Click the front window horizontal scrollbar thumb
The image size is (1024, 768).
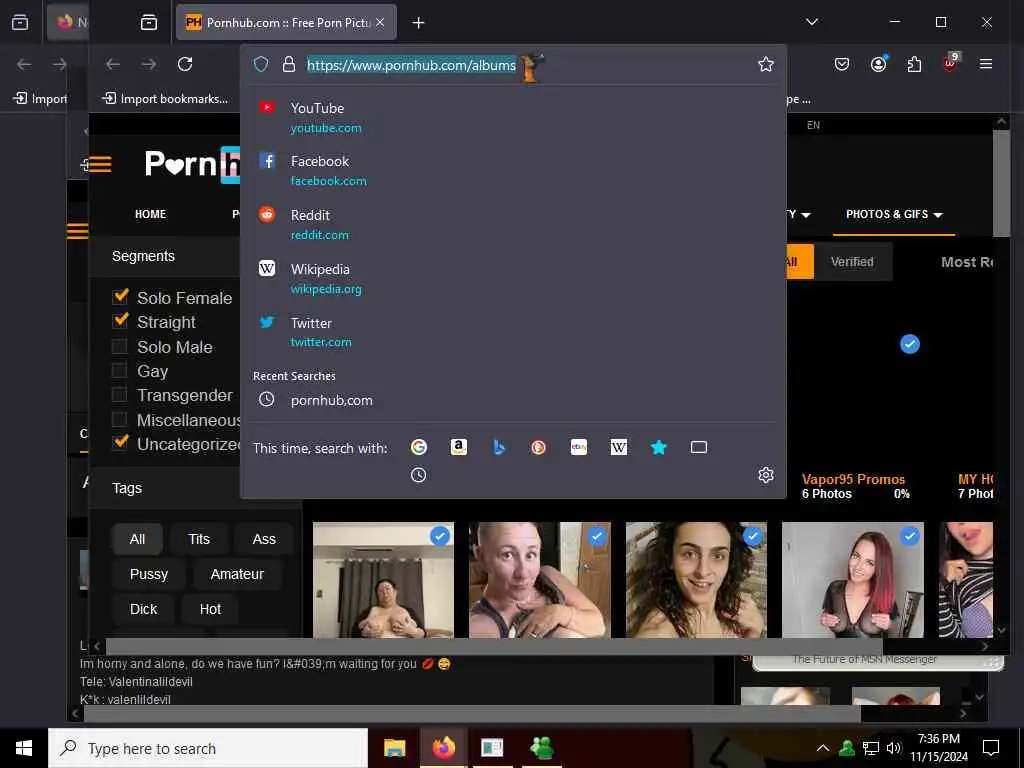[494, 647]
